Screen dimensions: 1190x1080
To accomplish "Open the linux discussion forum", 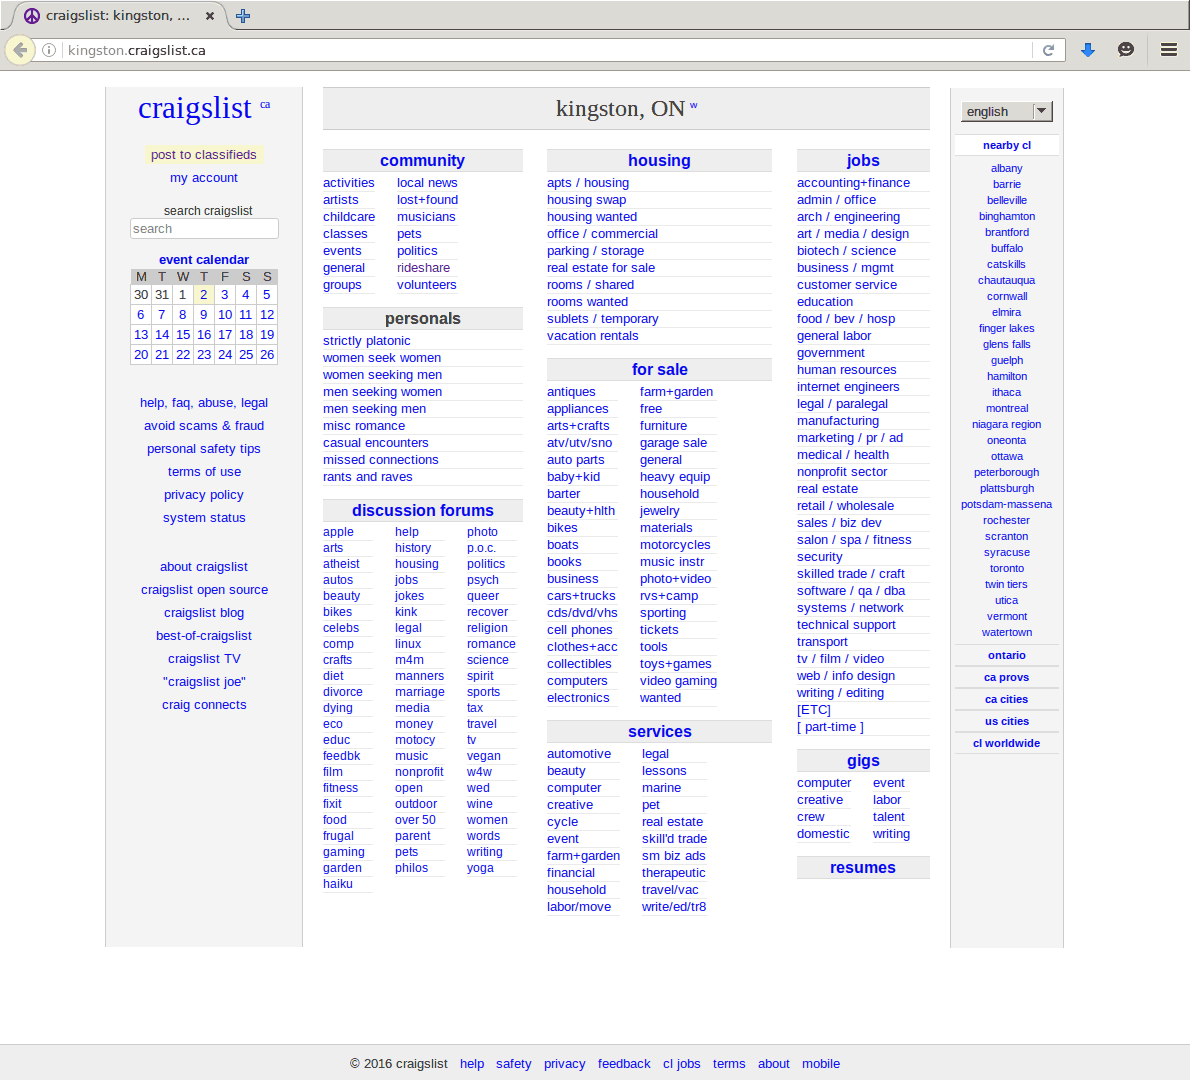I will pyautogui.click(x=408, y=644).
